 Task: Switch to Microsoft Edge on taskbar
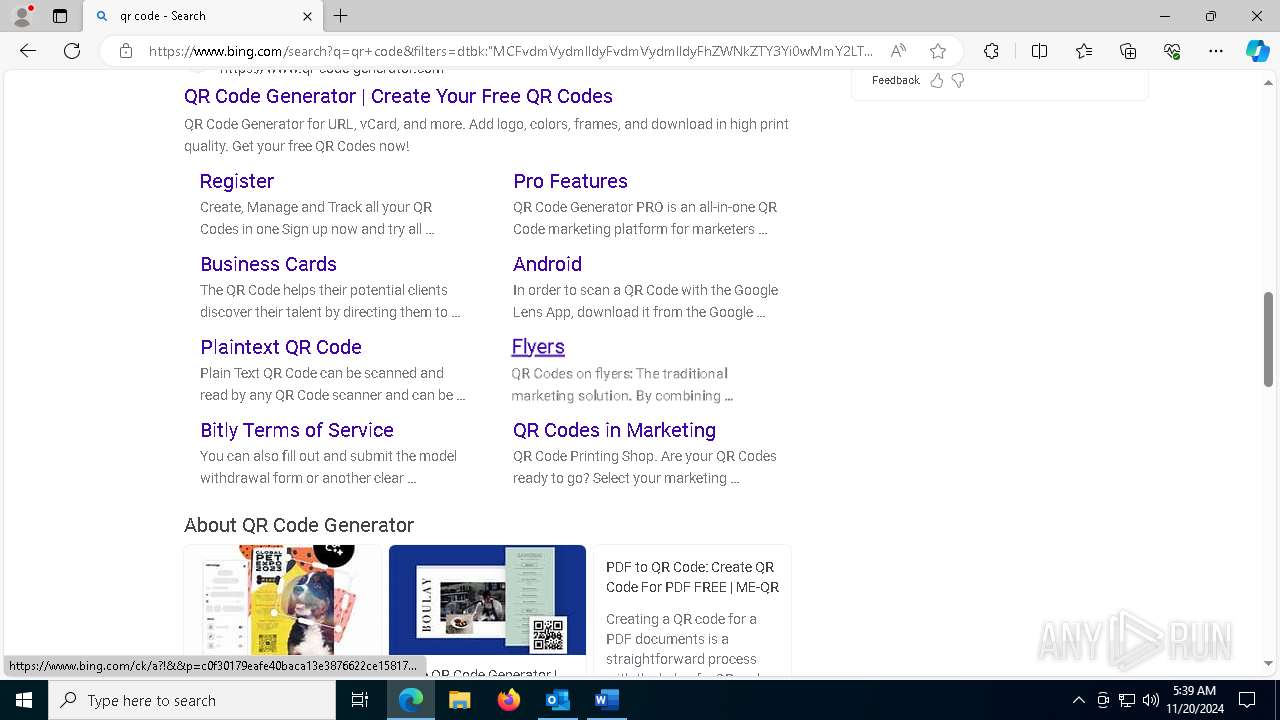click(411, 700)
